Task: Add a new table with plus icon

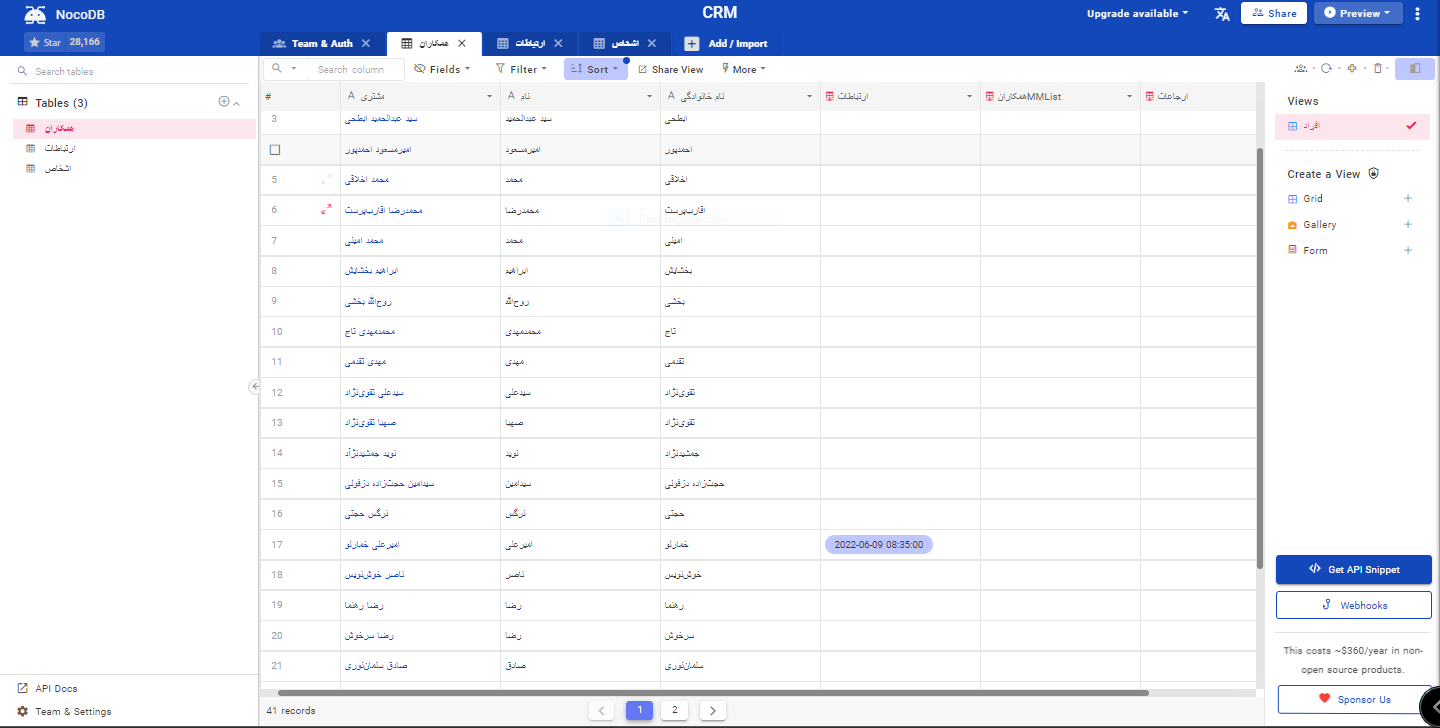Action: [224, 102]
